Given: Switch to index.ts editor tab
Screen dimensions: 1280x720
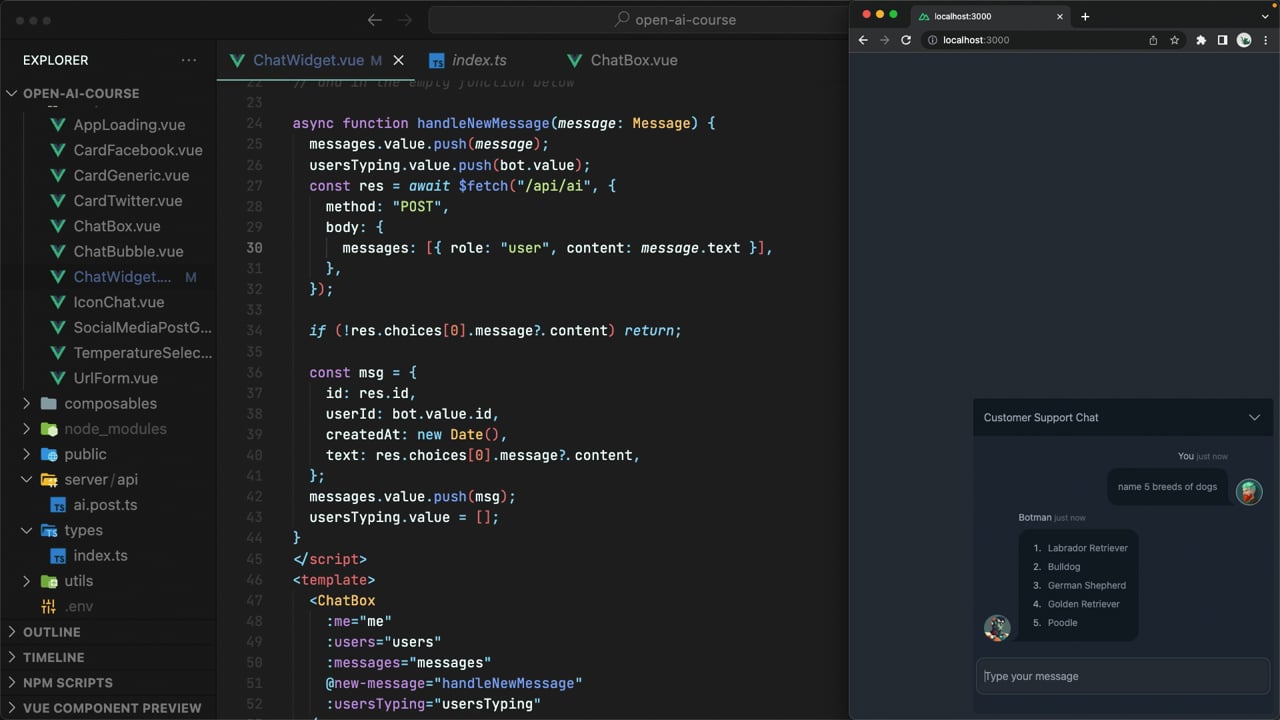Looking at the screenshot, I should point(479,60).
